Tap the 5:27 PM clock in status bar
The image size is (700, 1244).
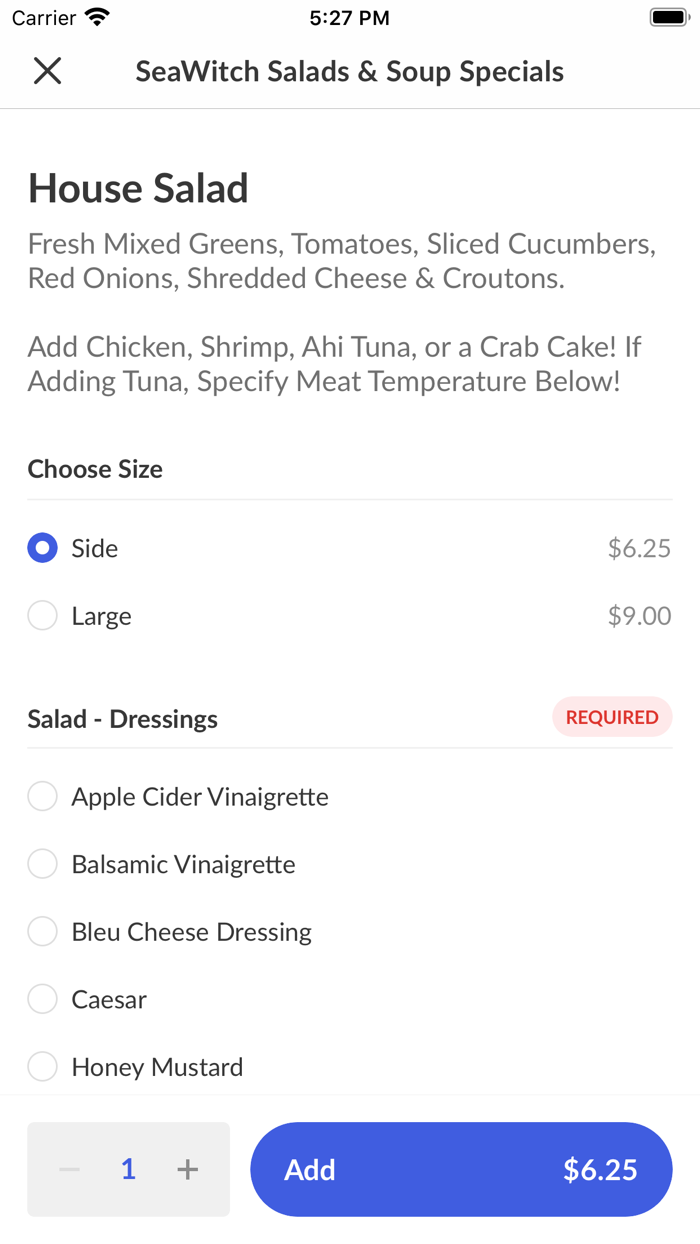pos(349,16)
